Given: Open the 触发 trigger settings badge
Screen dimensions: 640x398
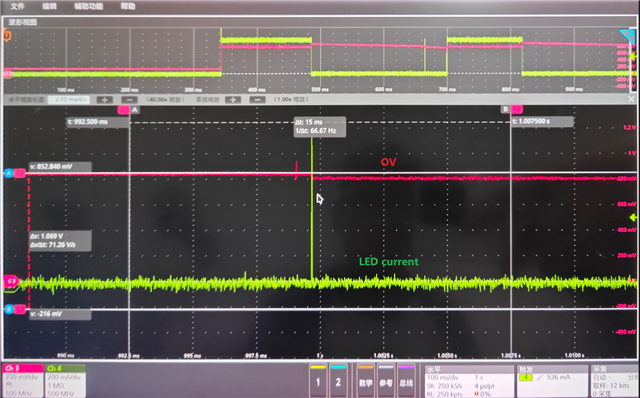Looking at the screenshot, I should pos(552,380).
